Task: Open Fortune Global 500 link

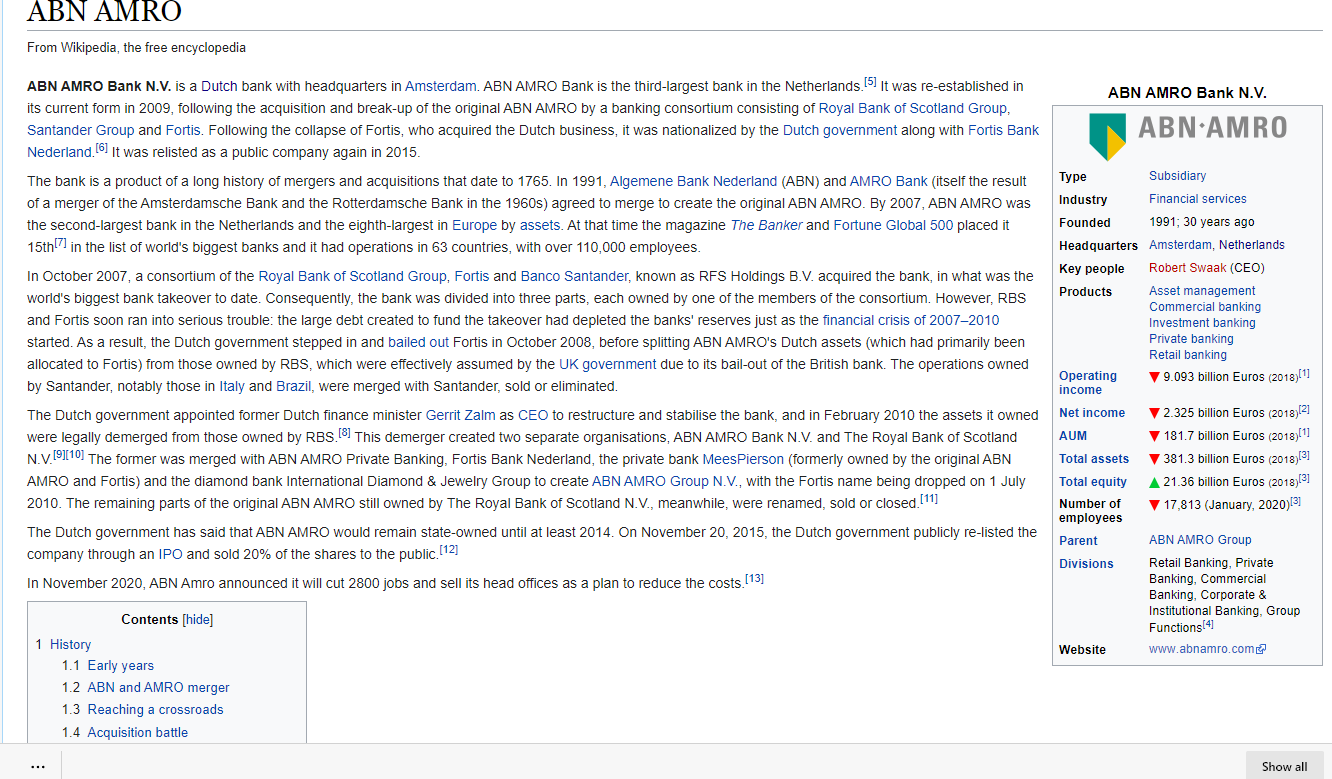Action: tap(893, 225)
